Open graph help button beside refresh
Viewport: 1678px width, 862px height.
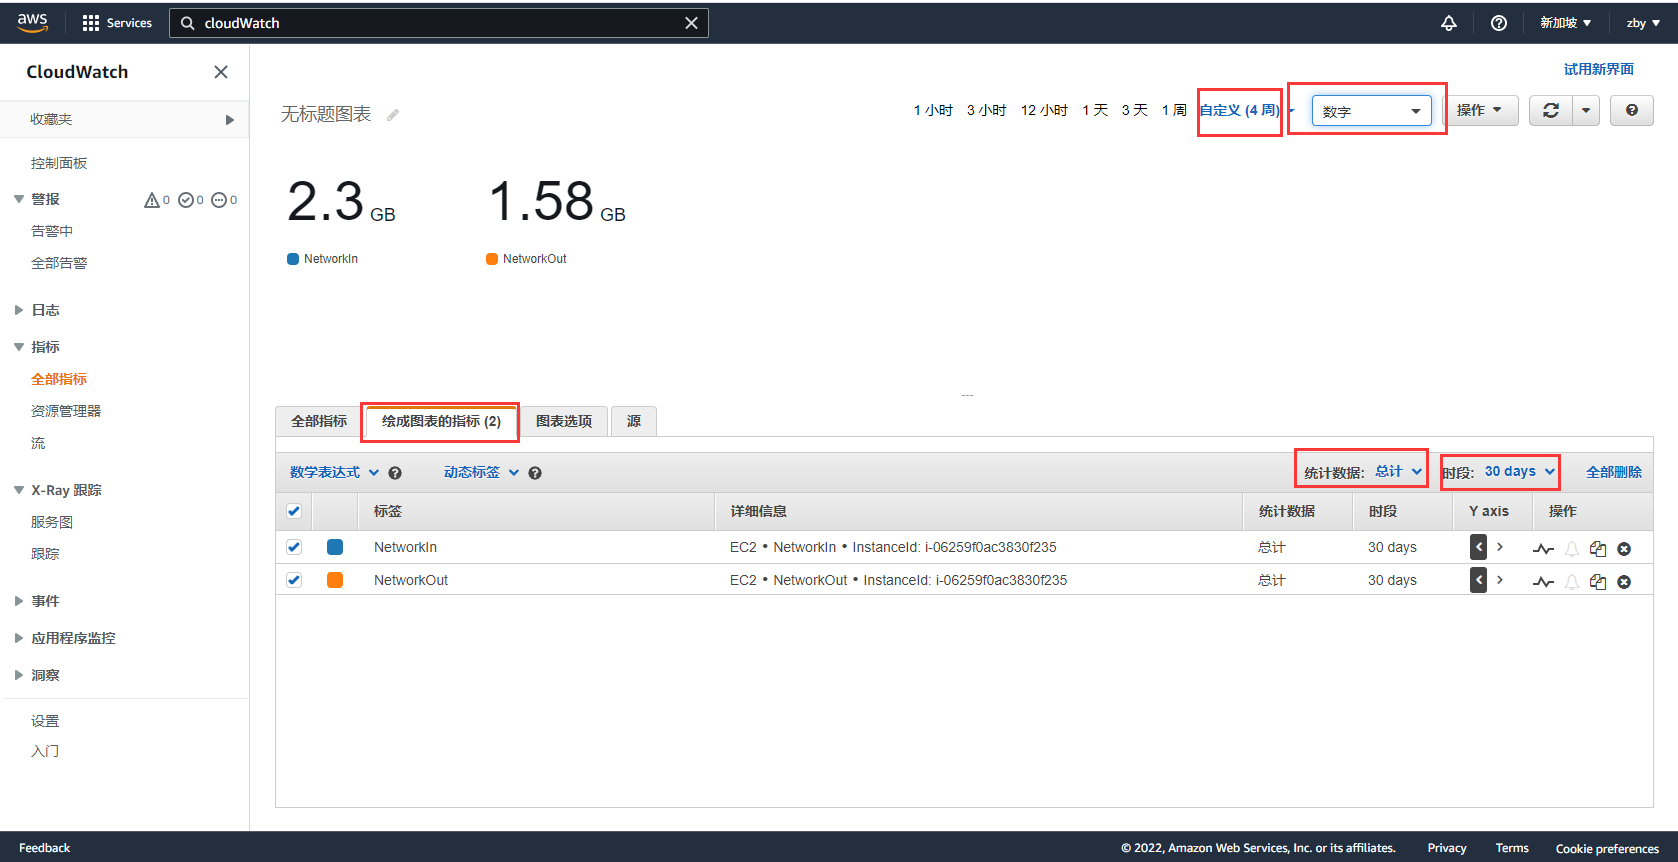point(1632,110)
